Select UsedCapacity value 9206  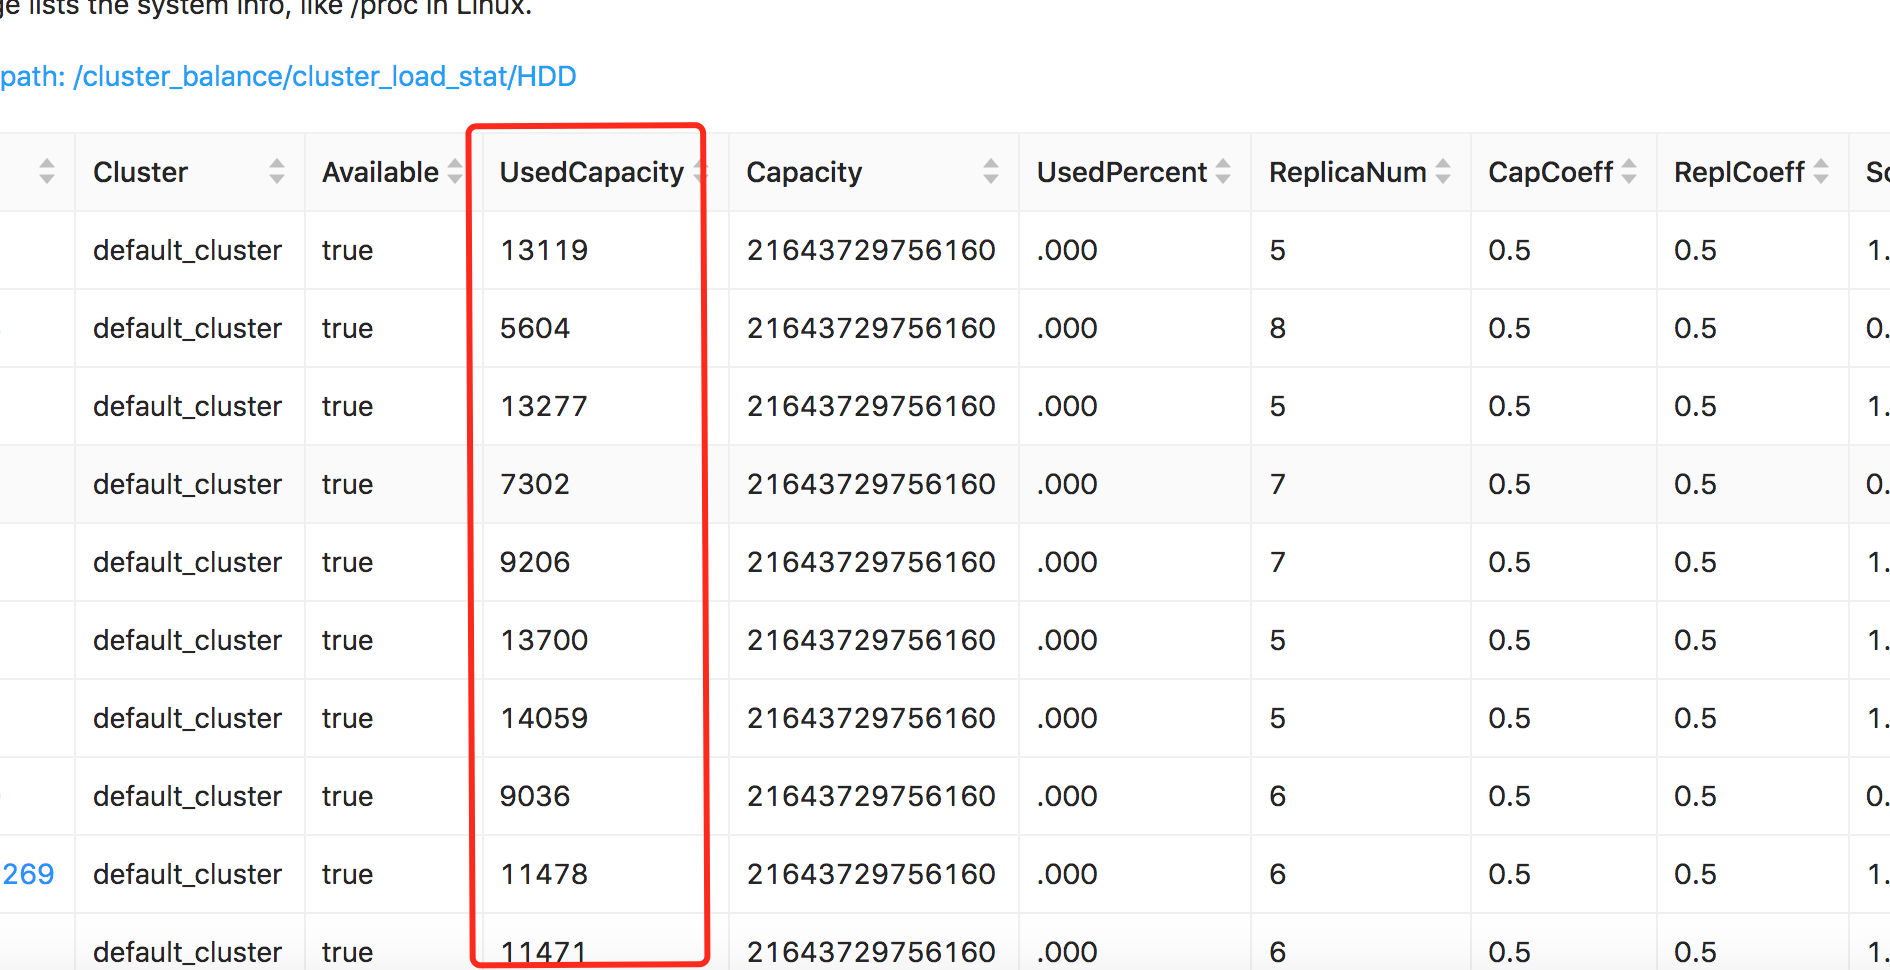[x=535, y=562]
